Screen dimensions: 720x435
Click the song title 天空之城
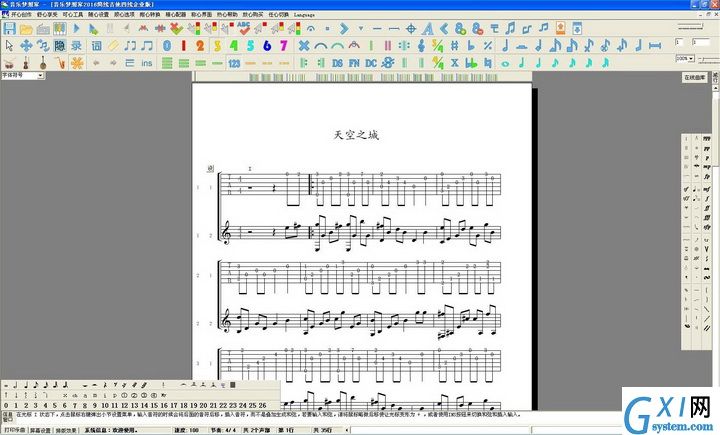[356, 135]
